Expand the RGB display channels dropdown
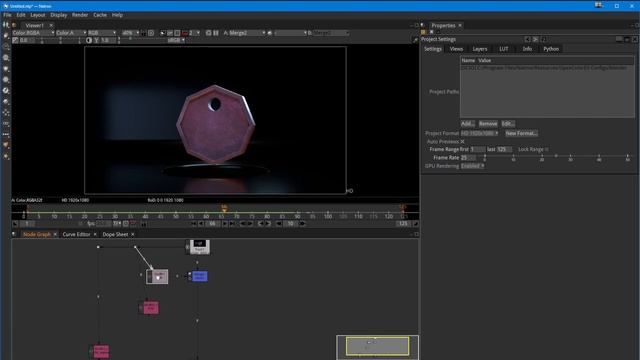Screen dimensions: 640x360 (102, 33)
